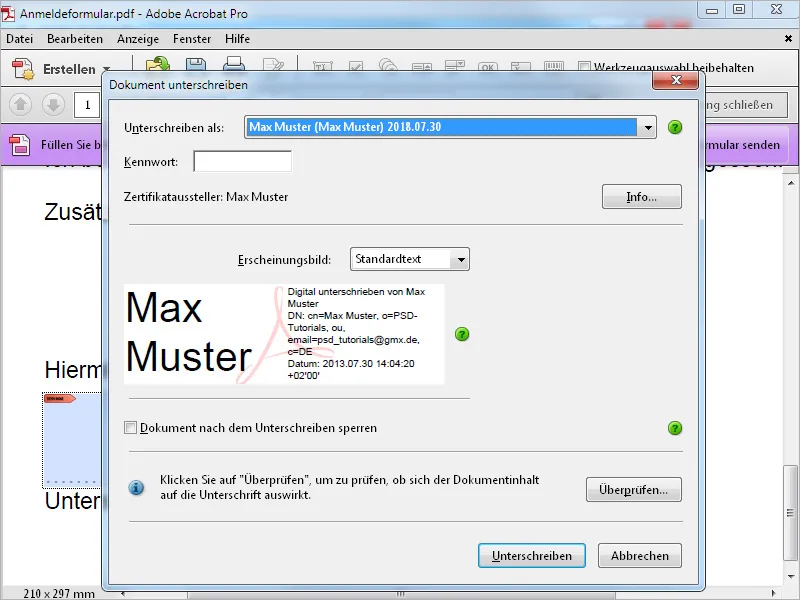Click the edit form pencil icon

(x=273, y=65)
